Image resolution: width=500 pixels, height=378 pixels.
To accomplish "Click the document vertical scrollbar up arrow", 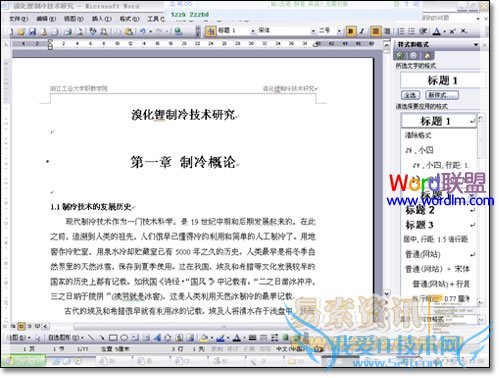I will [387, 44].
